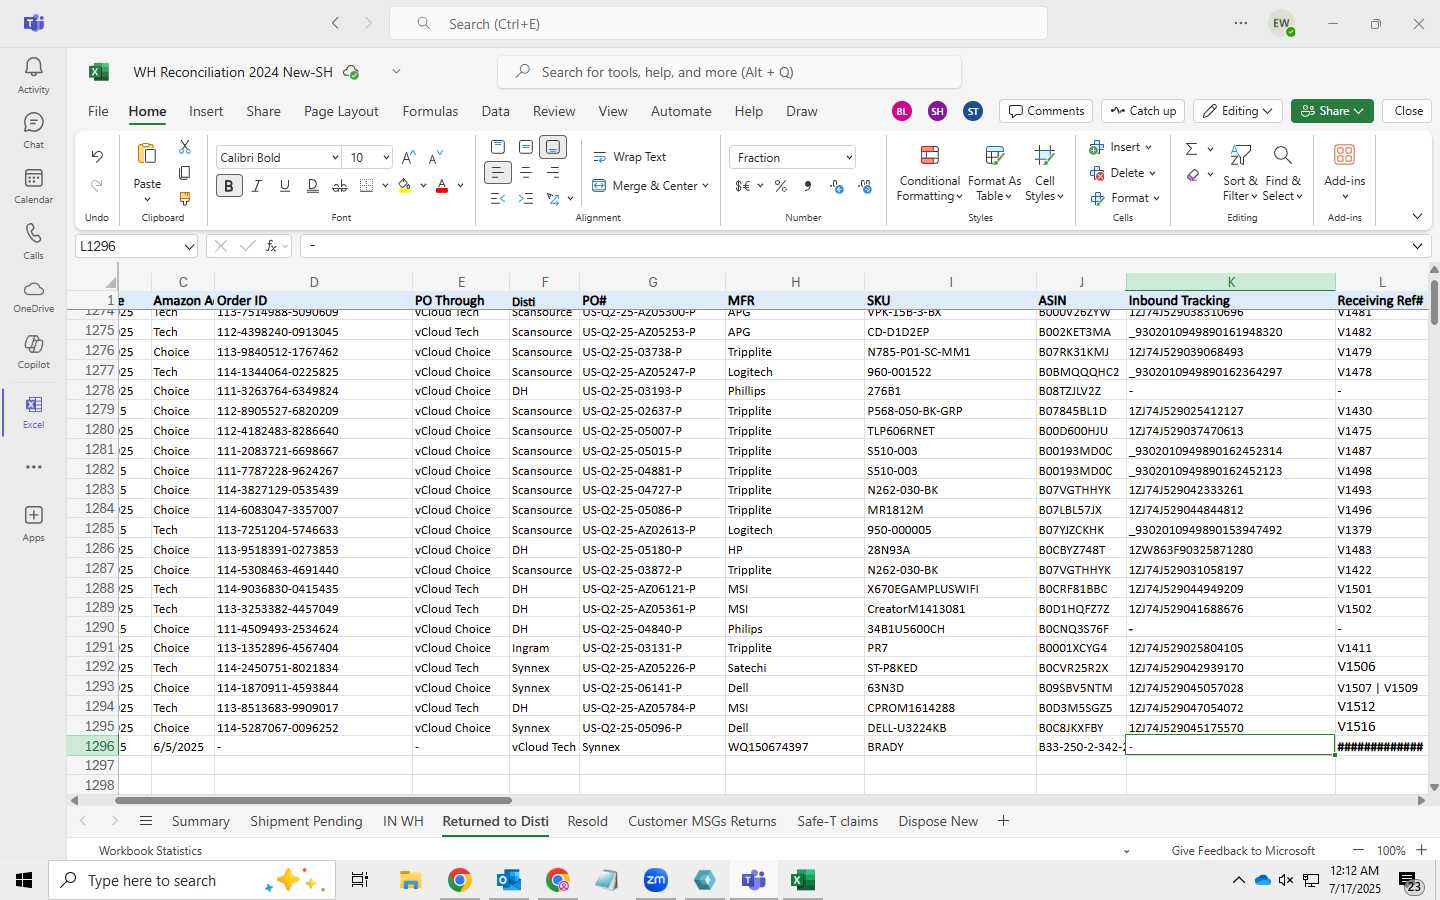Click Give Feedback to Microsoft

point(1243,851)
